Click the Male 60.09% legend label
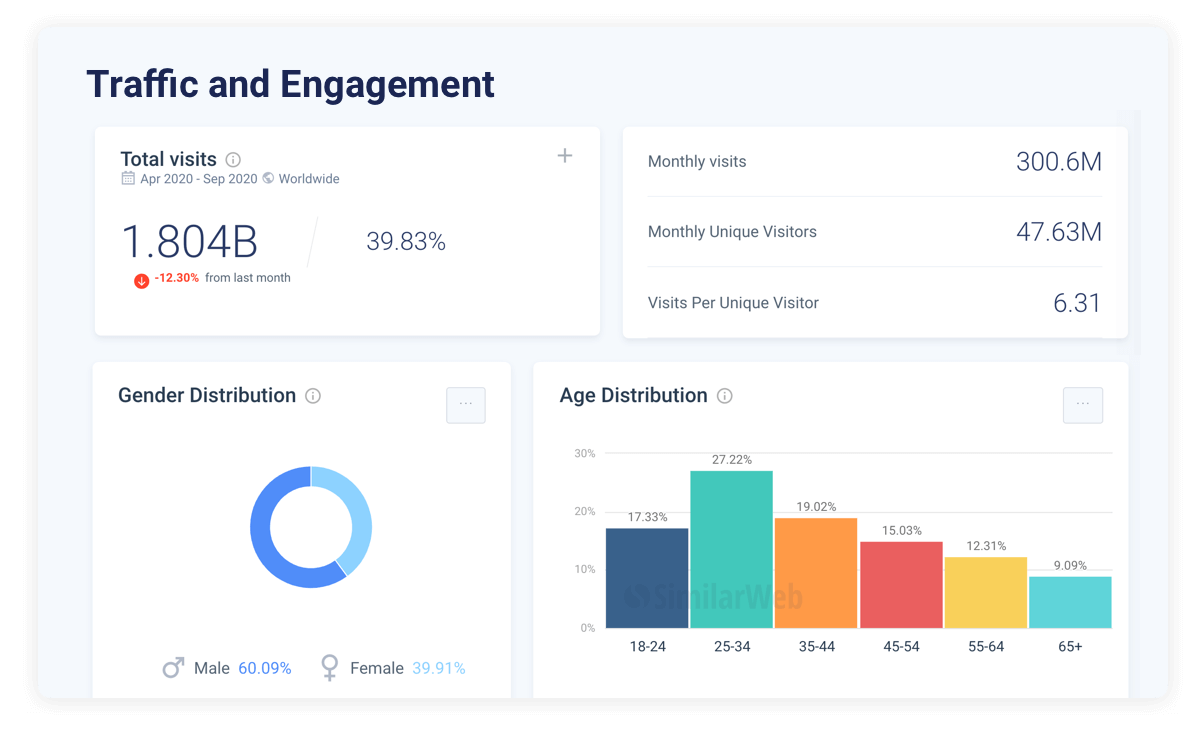This screenshot has height=730, width=1200. (242, 668)
